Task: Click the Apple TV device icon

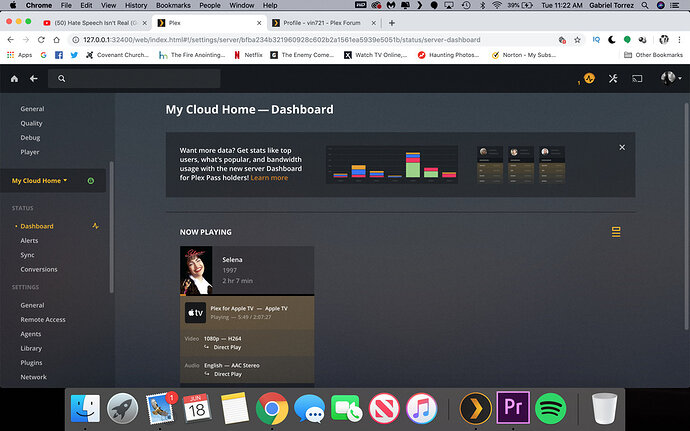Action: point(195,313)
